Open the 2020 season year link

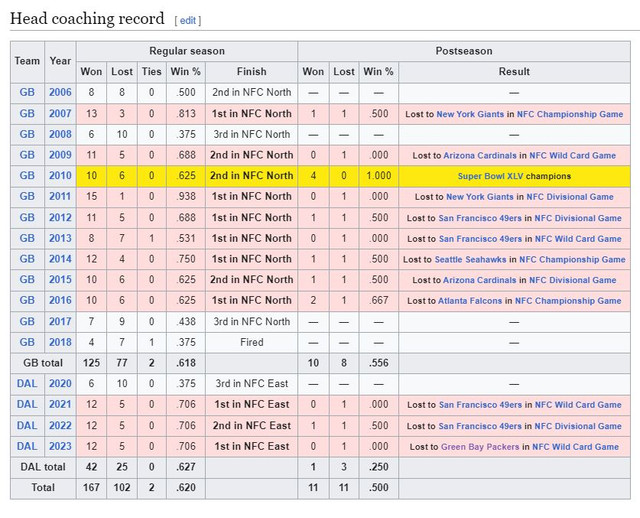click(60, 384)
